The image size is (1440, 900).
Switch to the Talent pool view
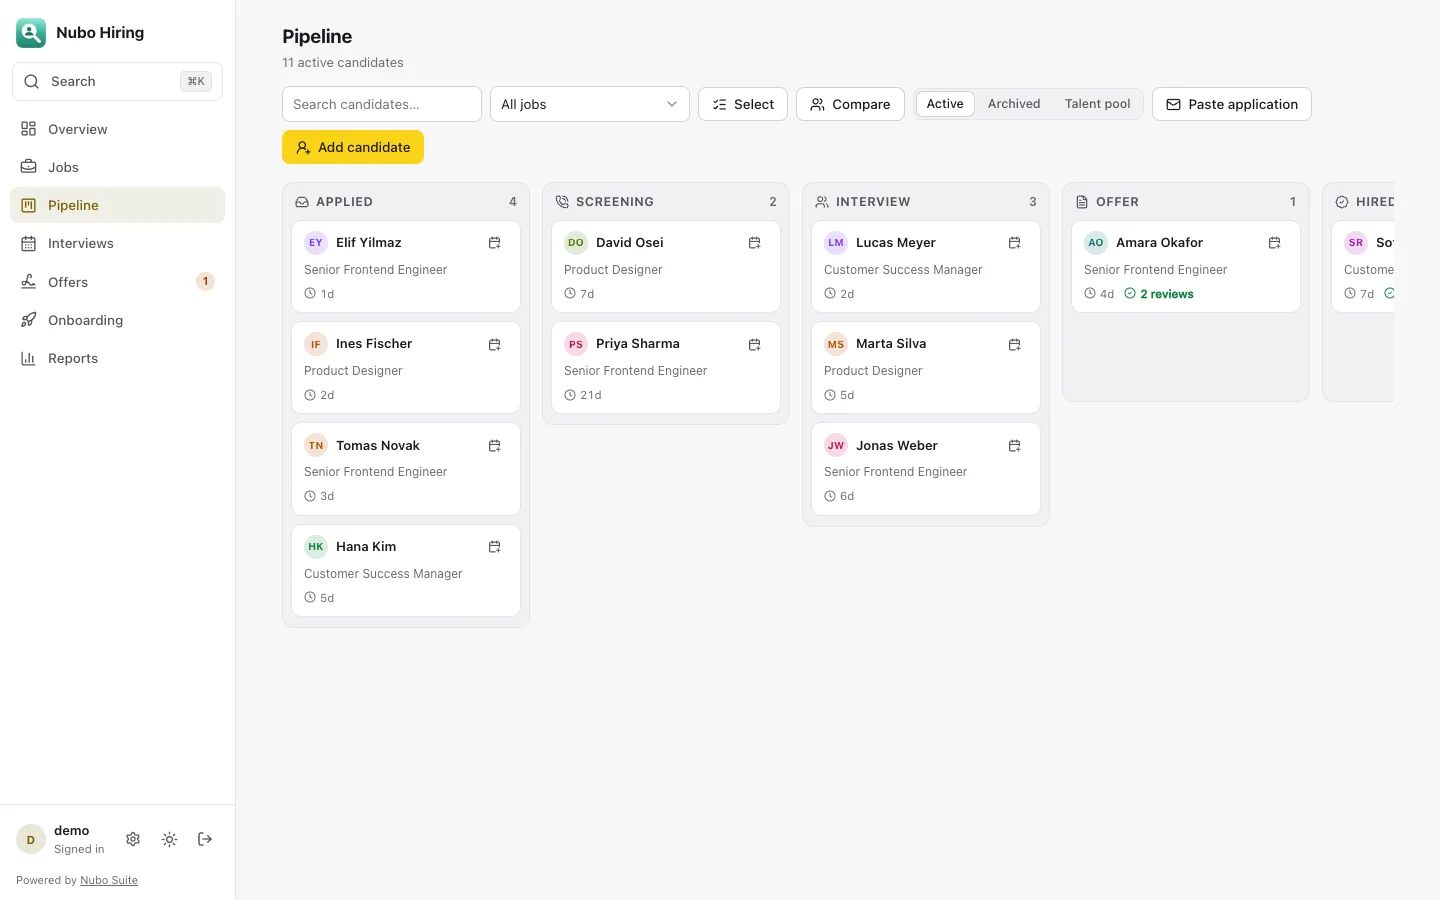[1097, 104]
